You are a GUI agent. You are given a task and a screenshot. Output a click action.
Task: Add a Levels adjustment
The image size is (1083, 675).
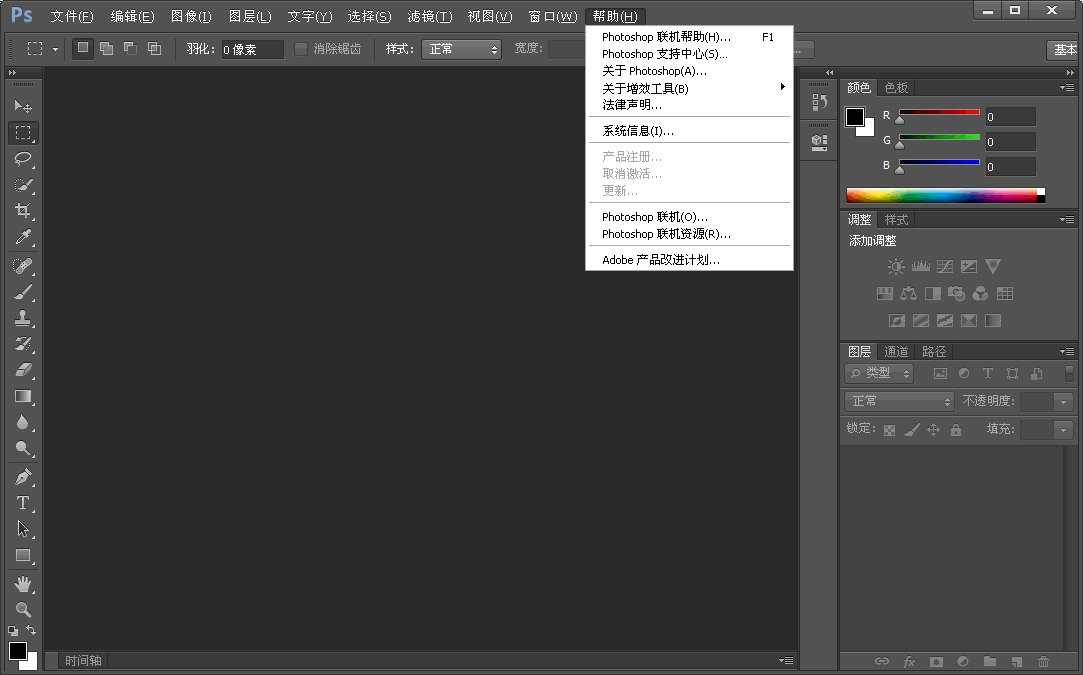click(x=921, y=267)
